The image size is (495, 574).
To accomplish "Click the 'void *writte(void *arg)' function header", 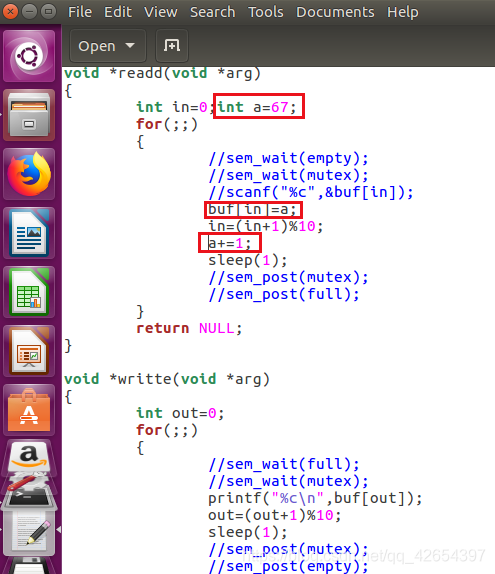I will click(x=167, y=379).
